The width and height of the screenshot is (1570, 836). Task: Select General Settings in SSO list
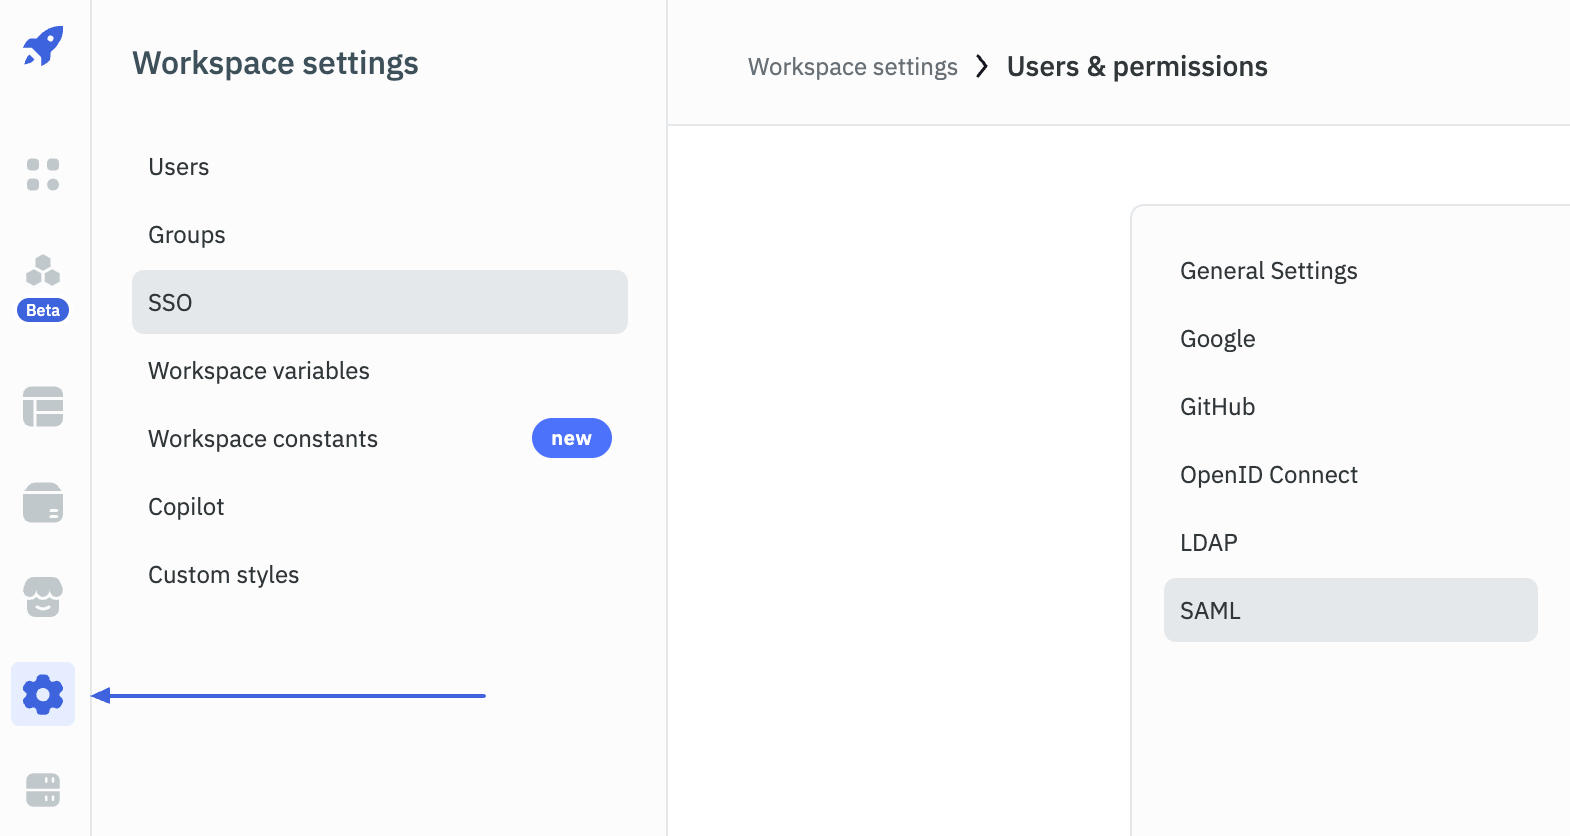click(1268, 271)
